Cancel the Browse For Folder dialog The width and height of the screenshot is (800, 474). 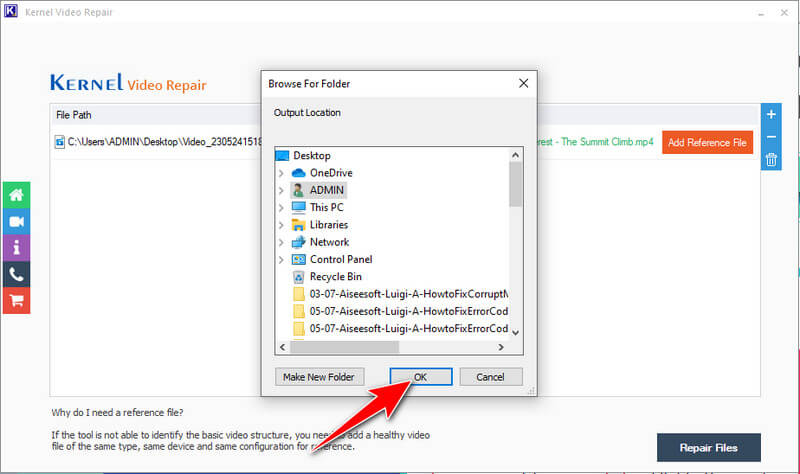click(490, 377)
